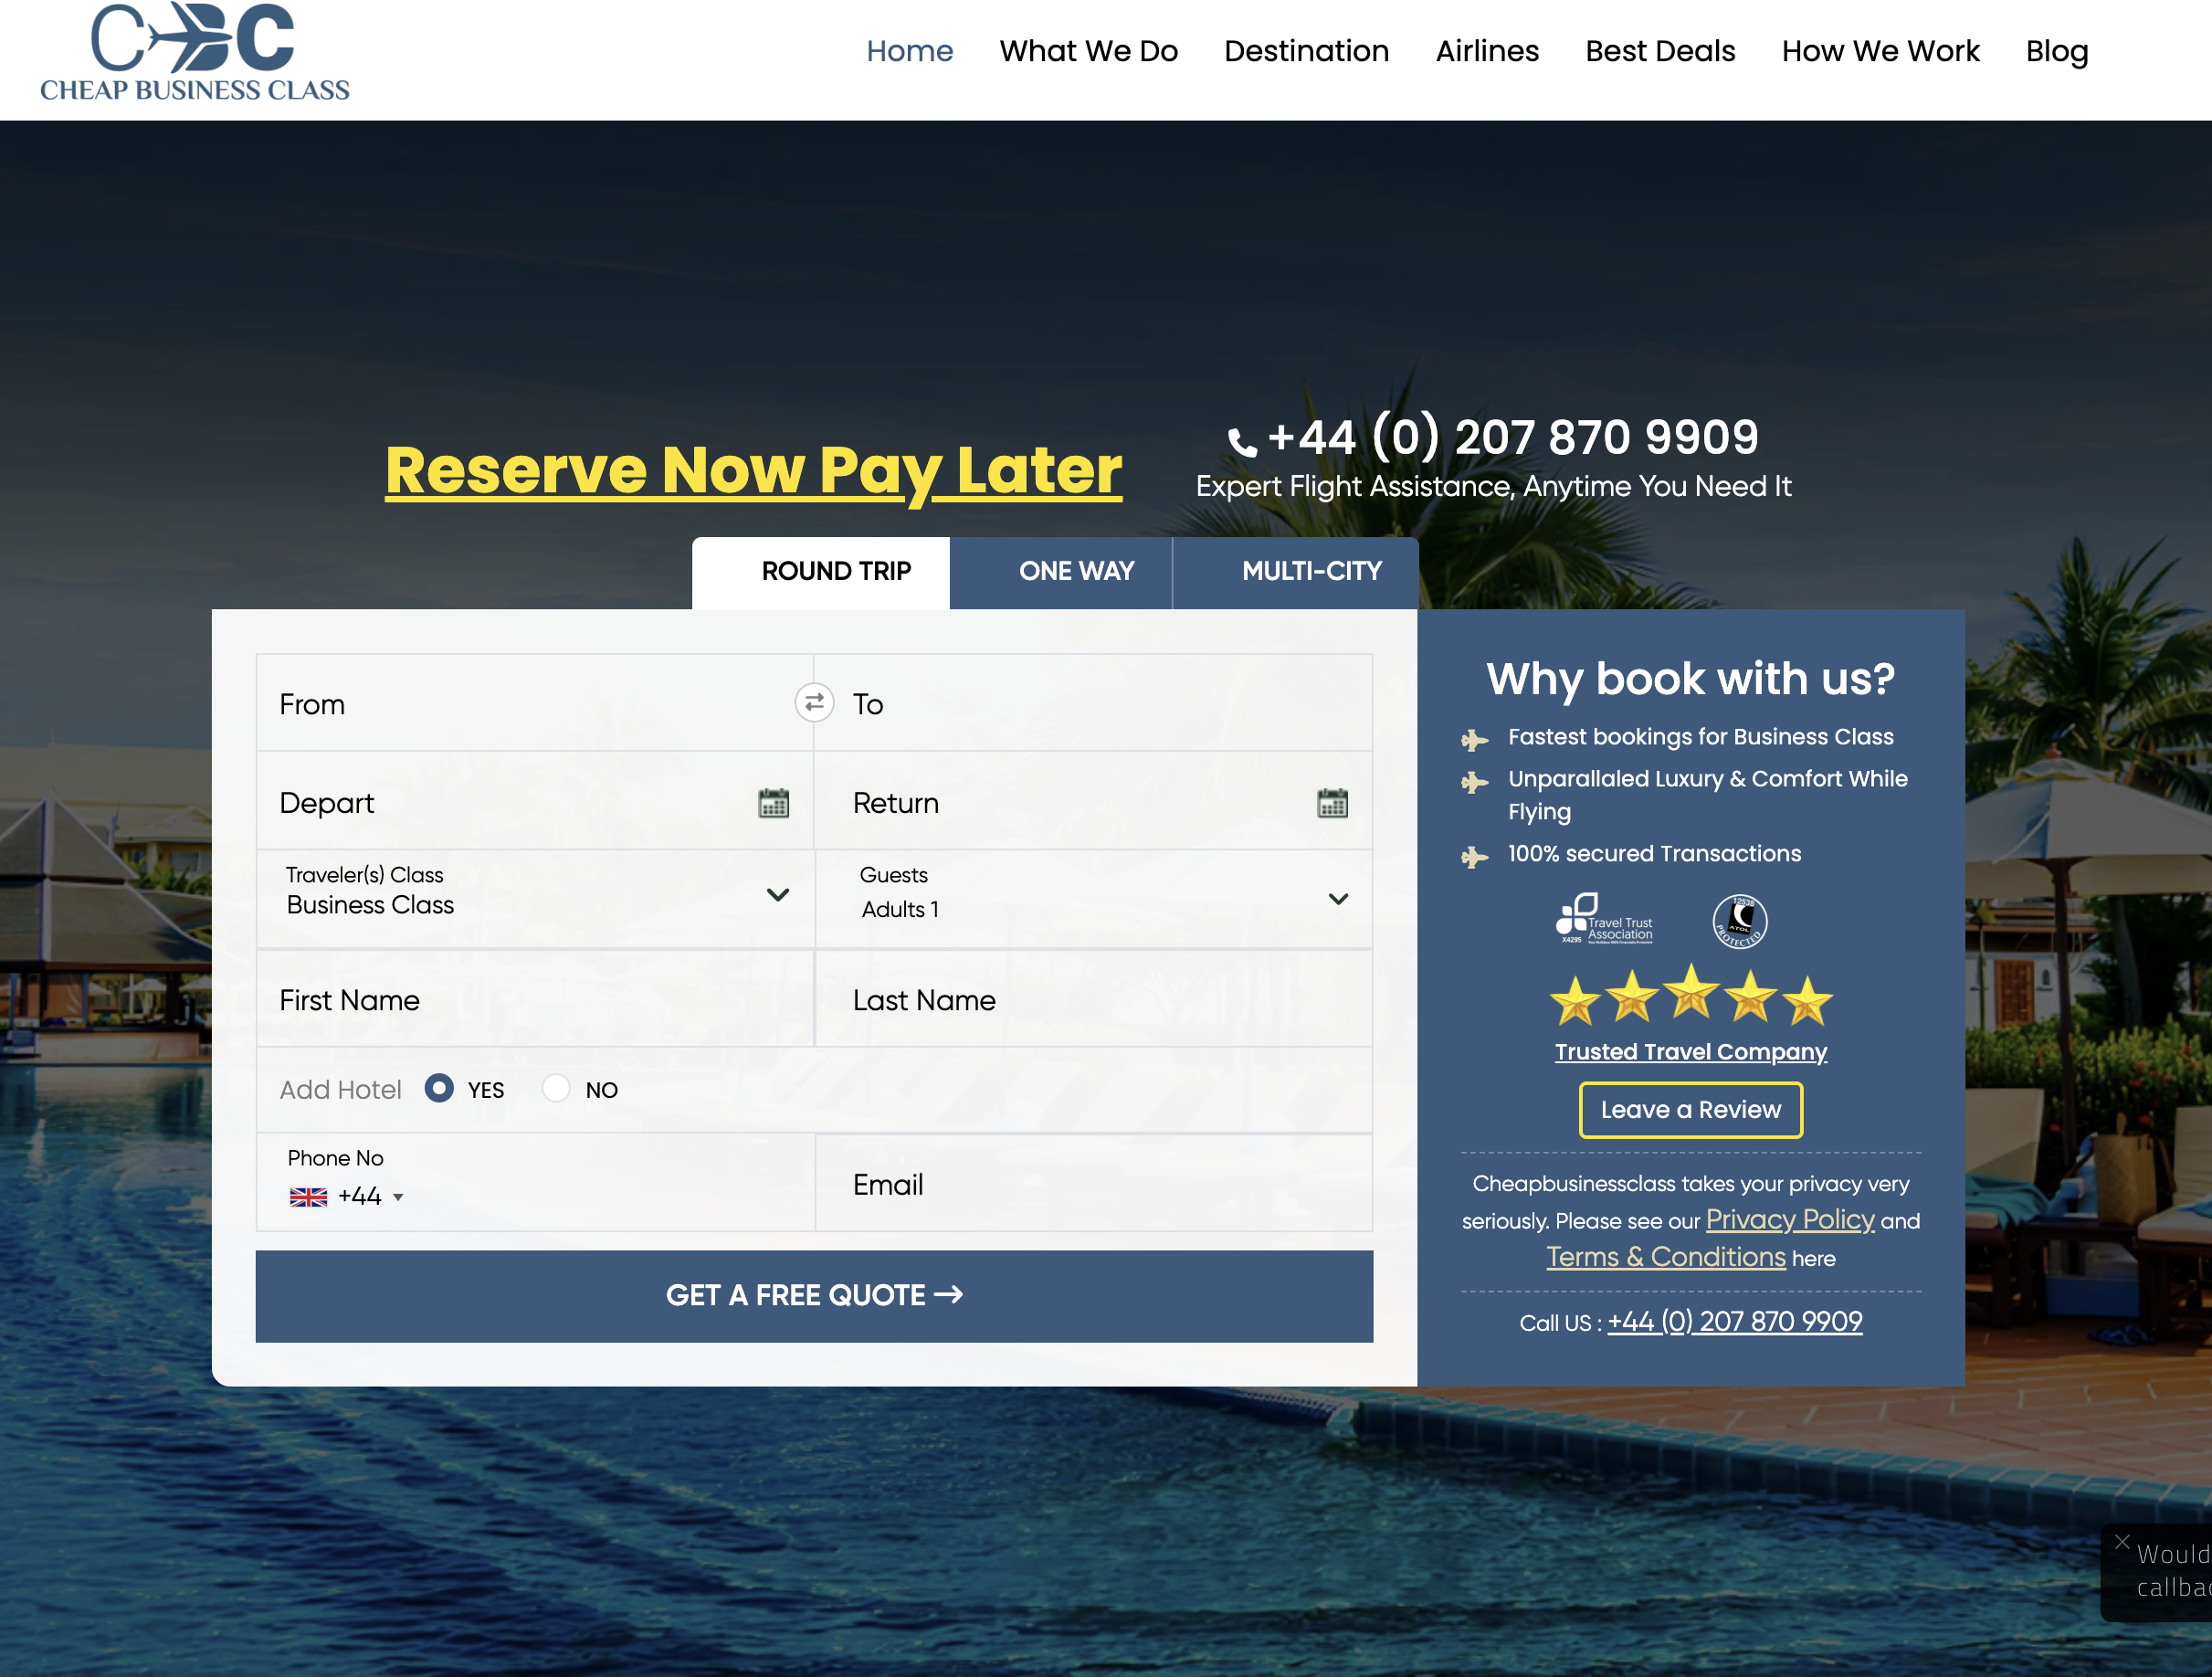2212x1677 pixels.
Task: Click the Cheap Business Class logo
Action: click(194, 50)
